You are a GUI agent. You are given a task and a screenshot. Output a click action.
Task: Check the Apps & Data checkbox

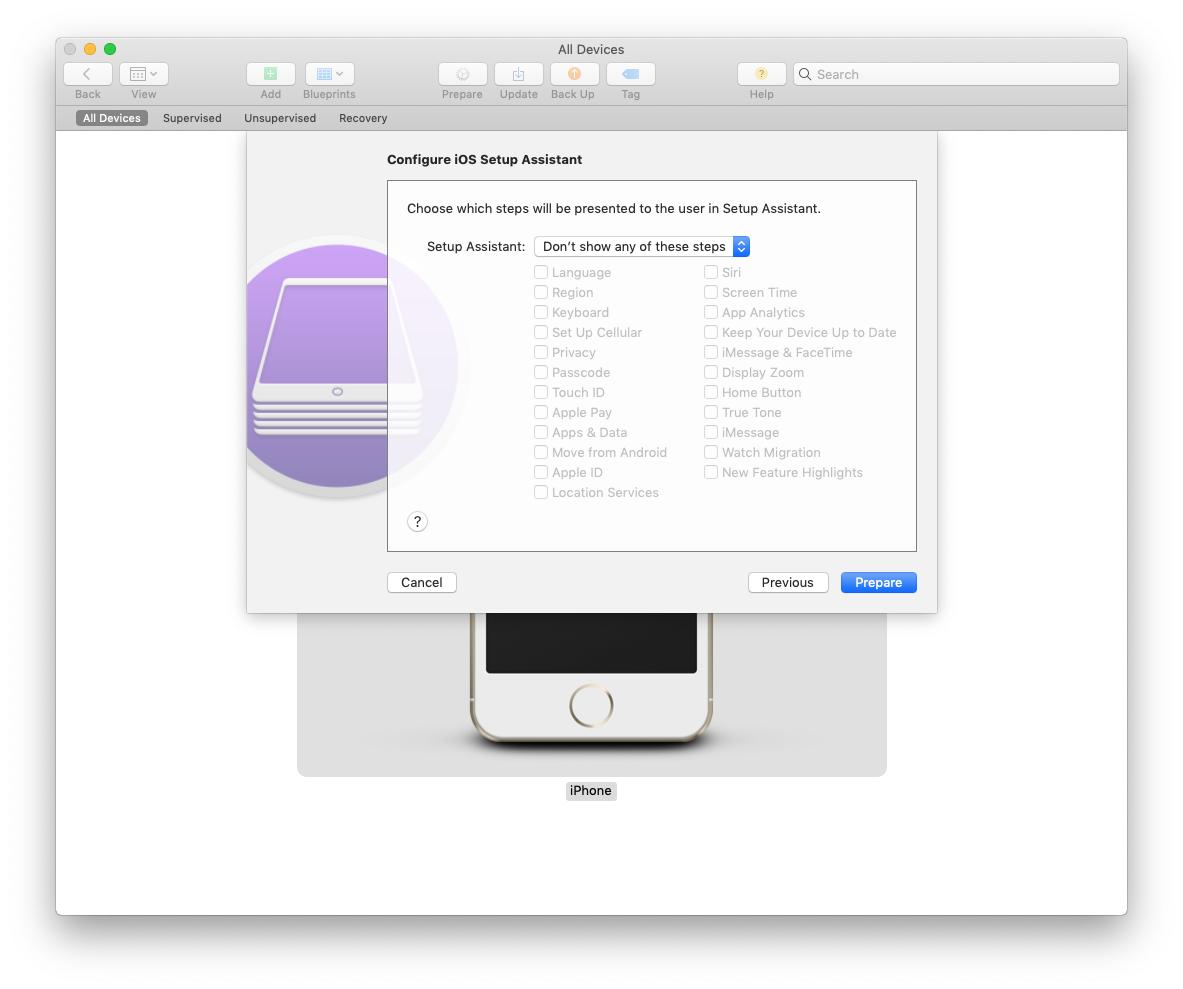(541, 432)
